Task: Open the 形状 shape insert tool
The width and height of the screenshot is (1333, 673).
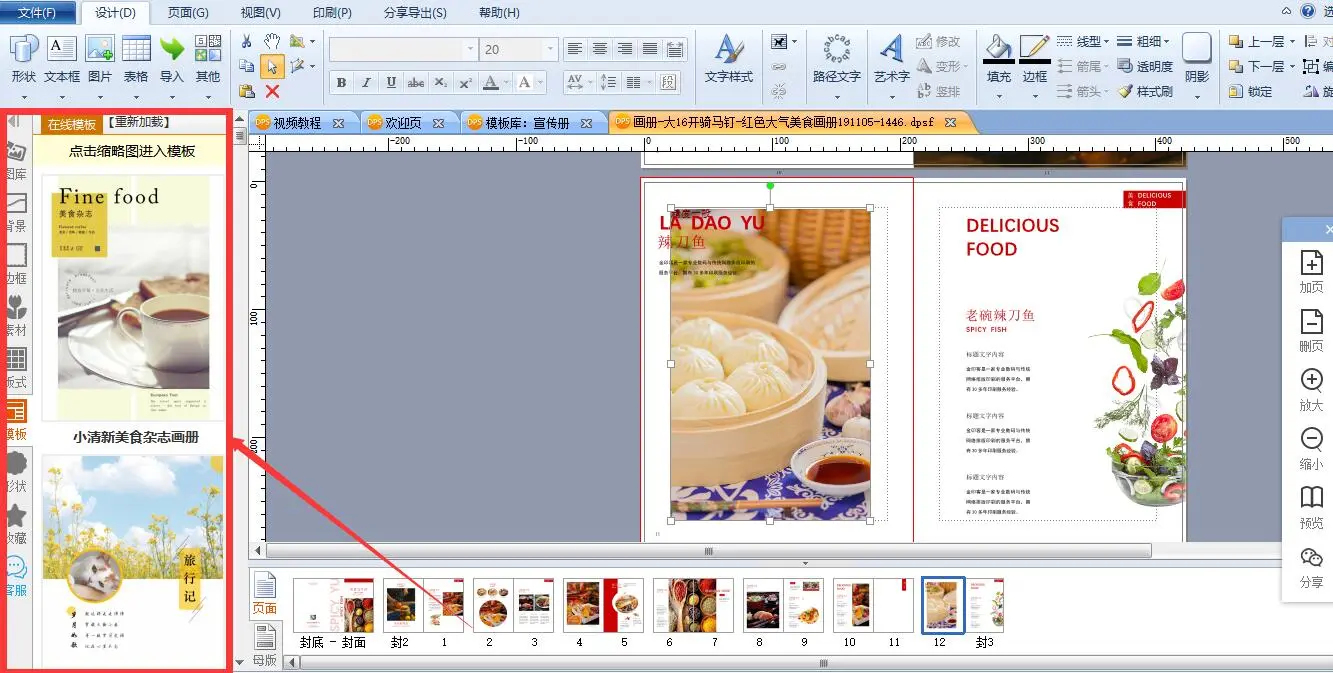Action: point(23,58)
